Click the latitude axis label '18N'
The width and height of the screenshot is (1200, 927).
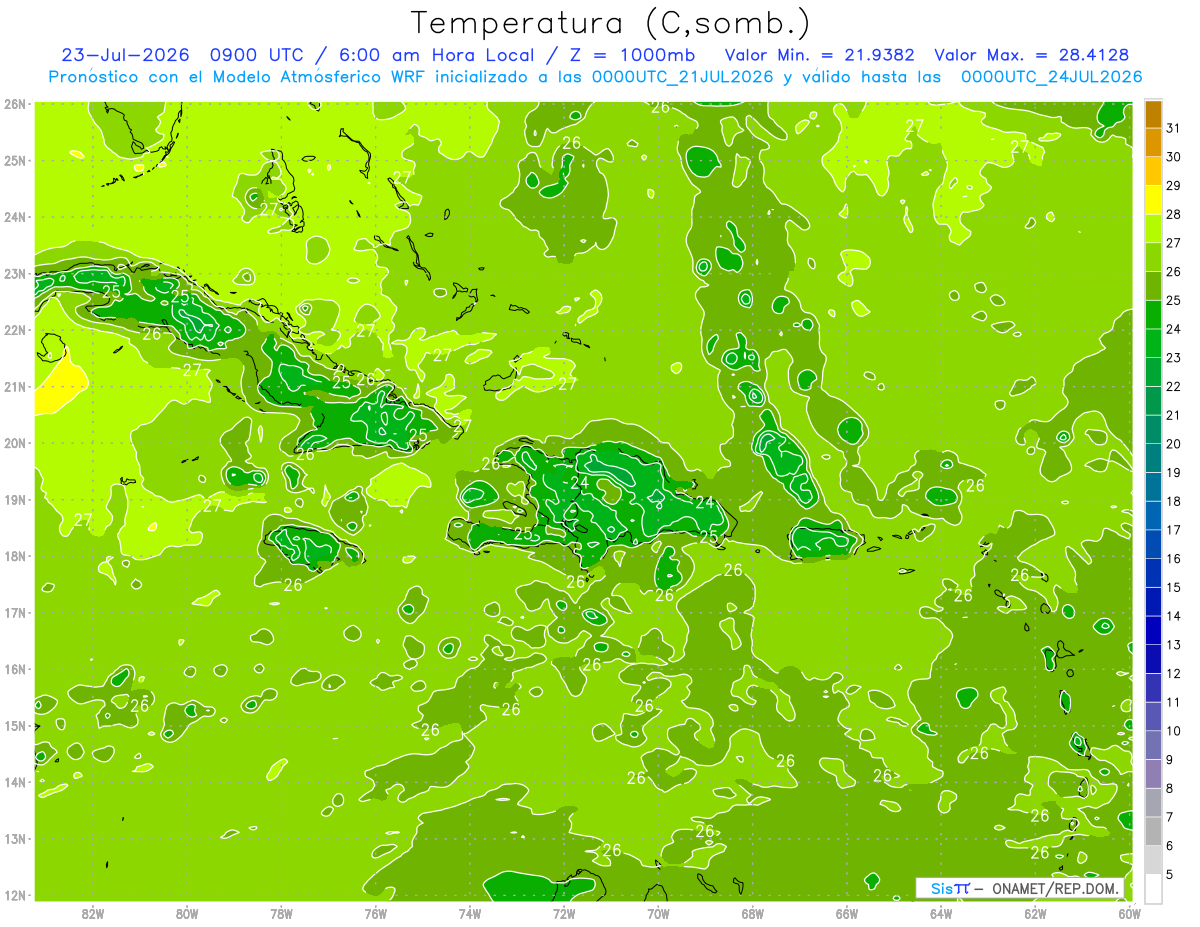(15, 556)
